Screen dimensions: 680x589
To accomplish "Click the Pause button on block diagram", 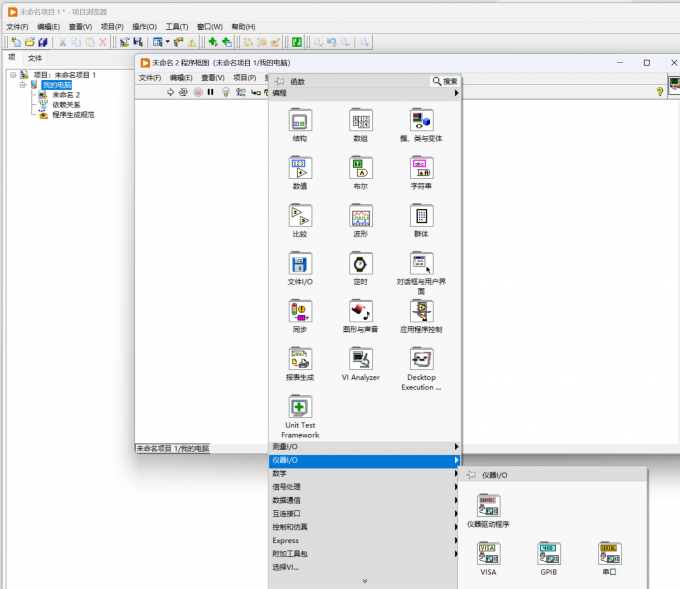I will click(211, 92).
